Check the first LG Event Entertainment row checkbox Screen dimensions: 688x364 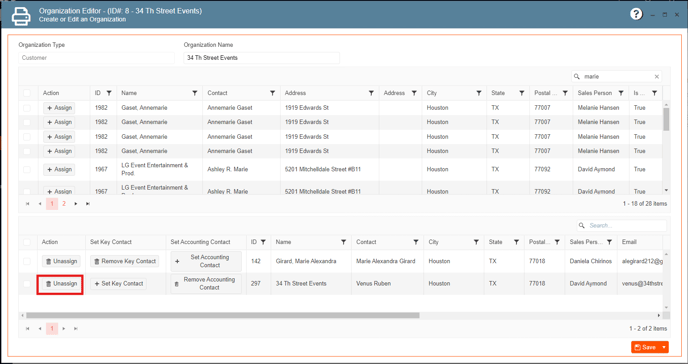[x=27, y=169]
